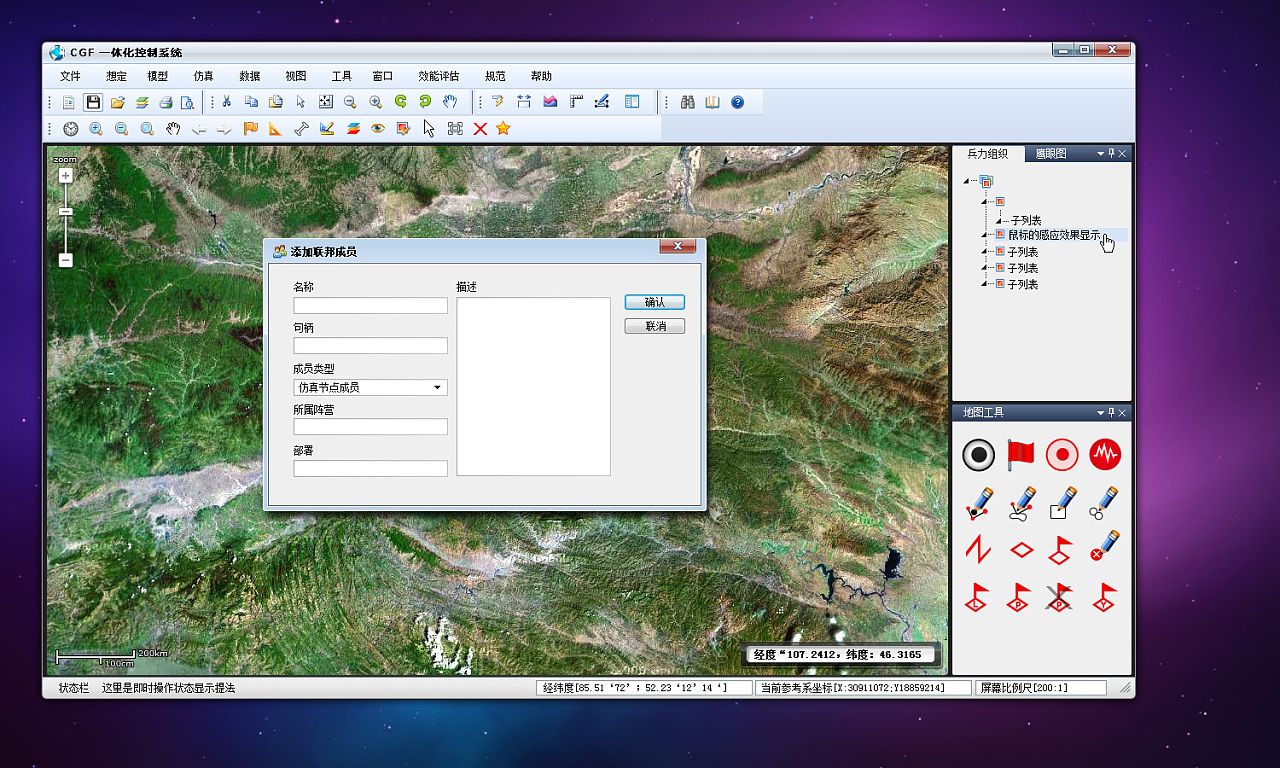
Task: Open the 效能评估 menu
Action: click(x=439, y=76)
